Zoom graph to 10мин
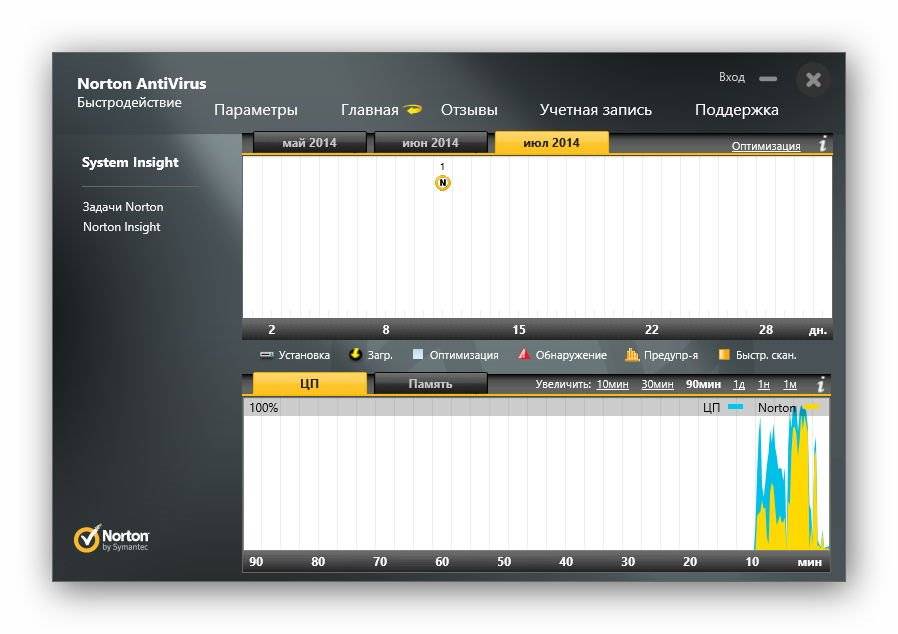898x634 pixels. (612, 384)
